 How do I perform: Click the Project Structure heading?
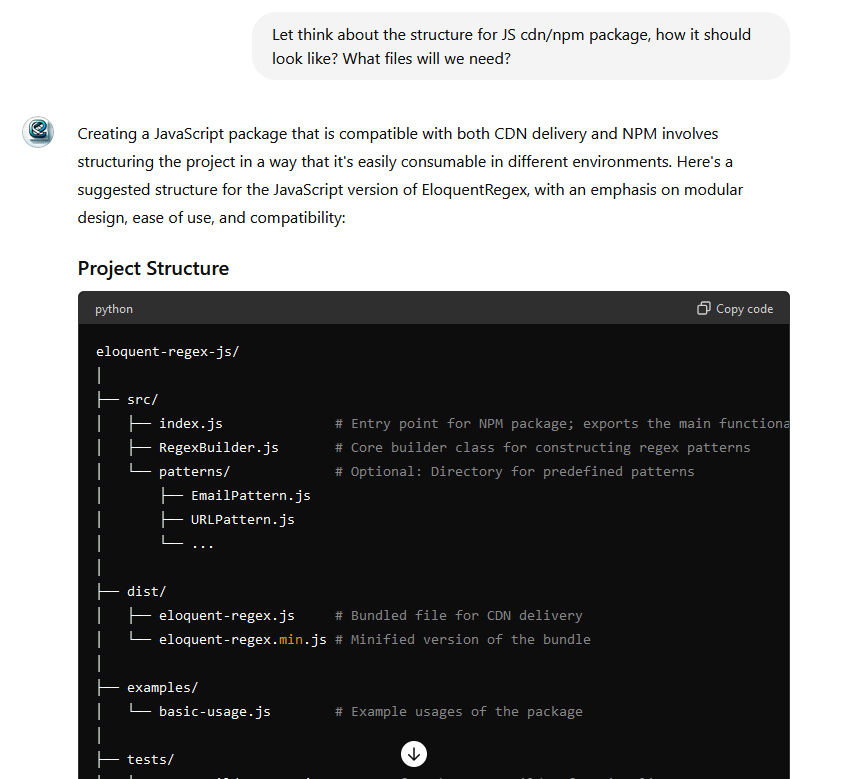tap(153, 268)
